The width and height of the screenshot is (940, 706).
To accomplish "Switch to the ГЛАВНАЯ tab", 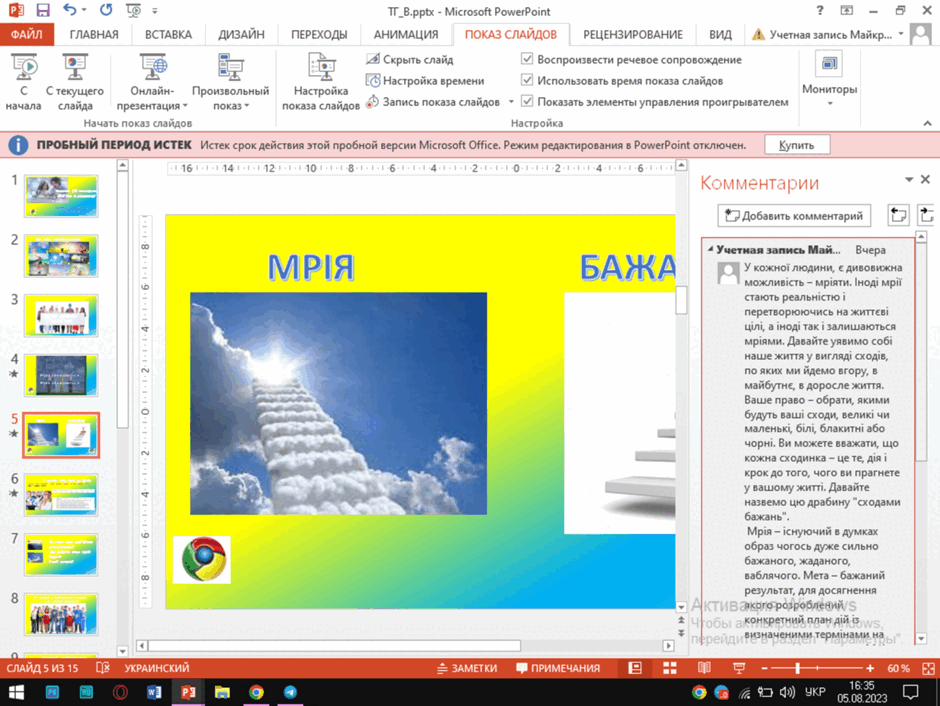I will click(94, 34).
